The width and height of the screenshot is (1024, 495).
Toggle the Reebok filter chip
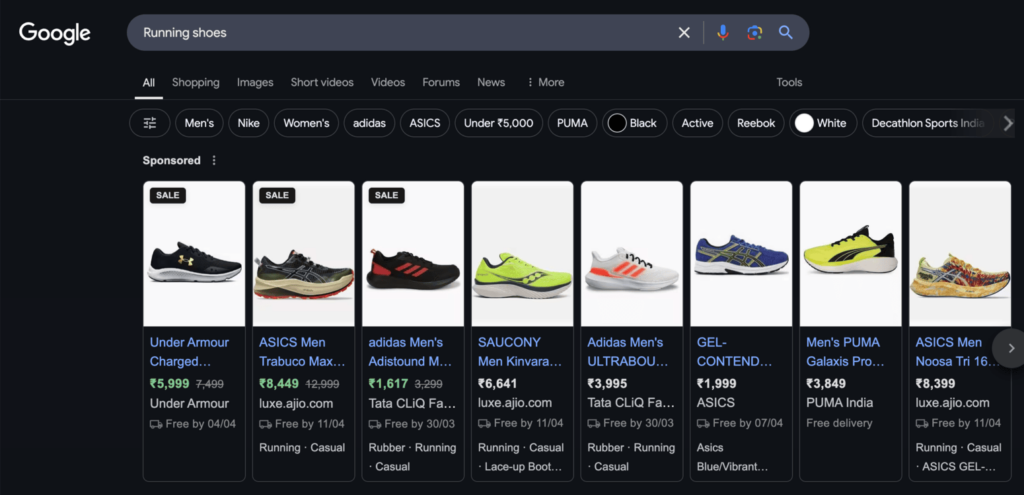[756, 123]
